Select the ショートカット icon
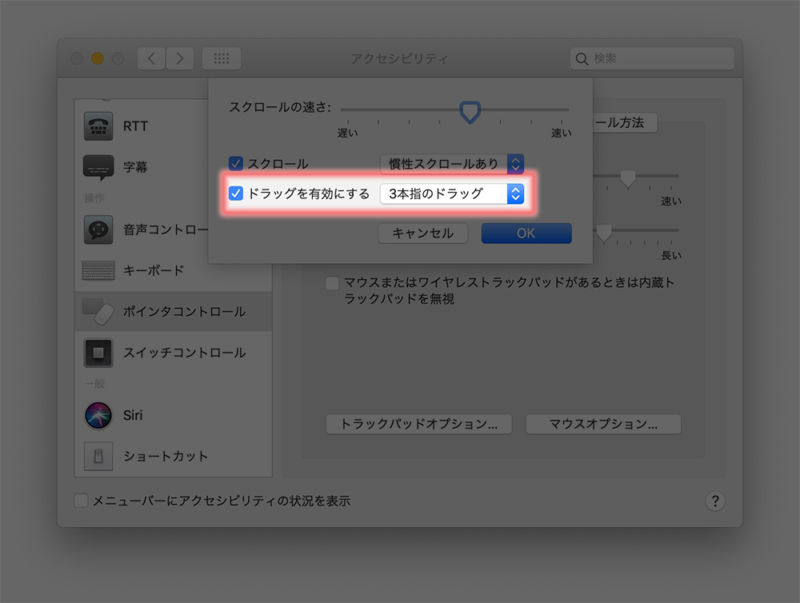This screenshot has height=603, width=800. [x=98, y=456]
